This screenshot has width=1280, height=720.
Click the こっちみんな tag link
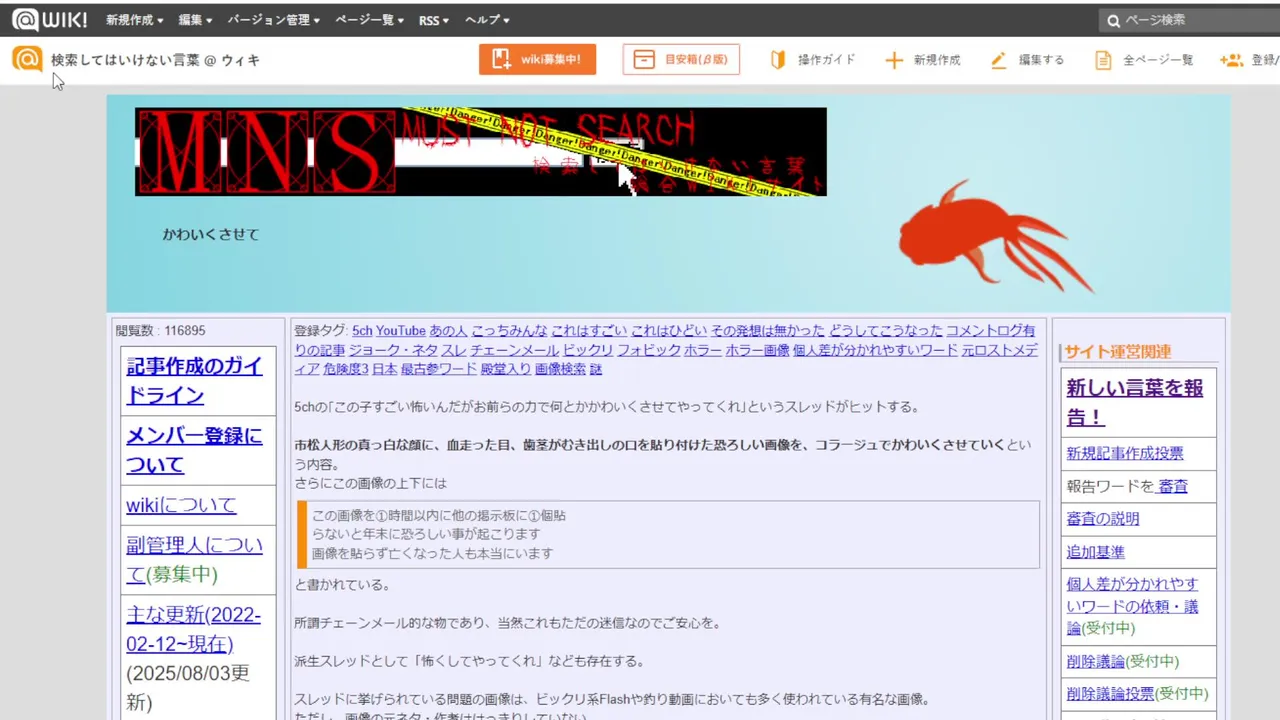click(x=509, y=330)
